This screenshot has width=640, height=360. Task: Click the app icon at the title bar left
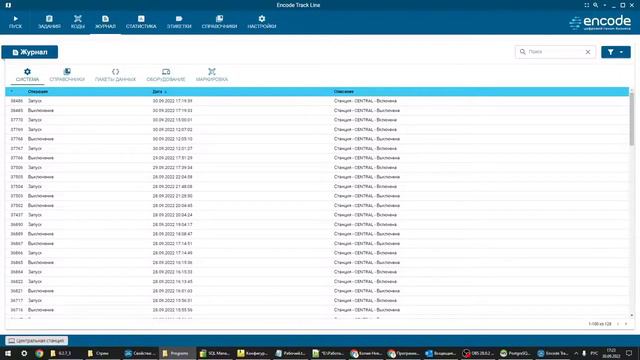pyautogui.click(x=8, y=5)
